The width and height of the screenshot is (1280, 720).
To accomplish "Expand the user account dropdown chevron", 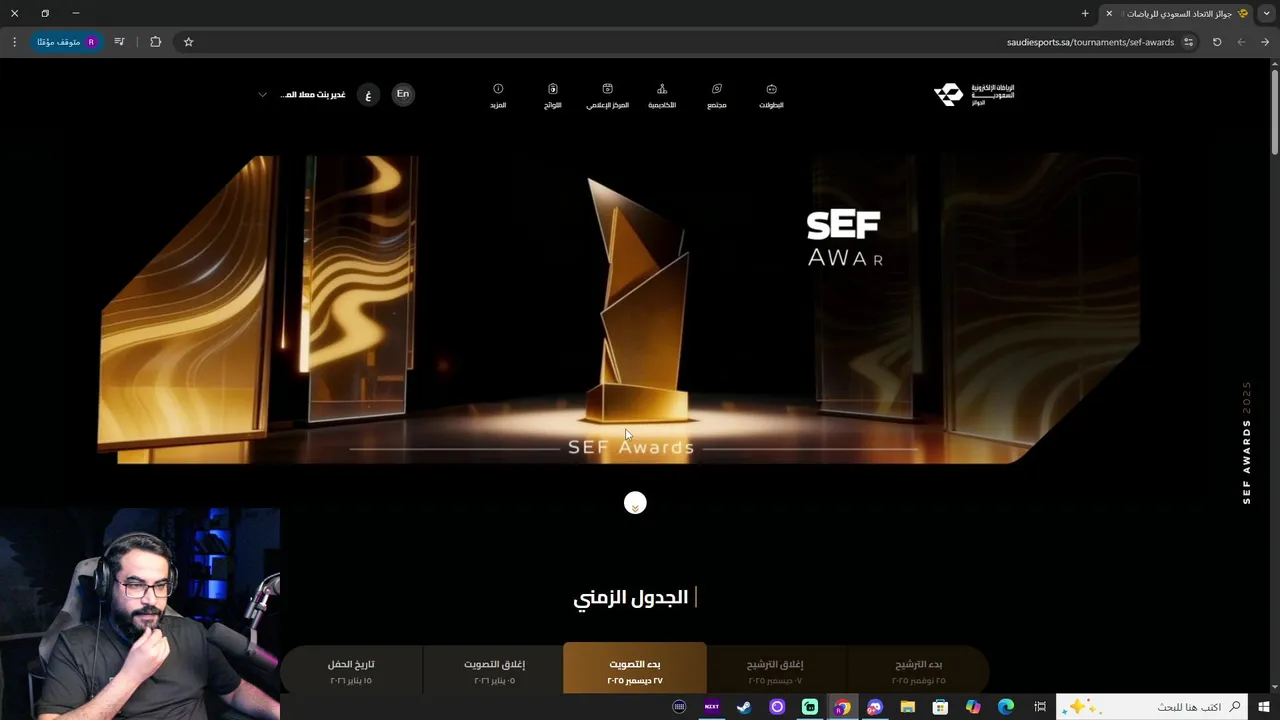I will click(x=262, y=95).
